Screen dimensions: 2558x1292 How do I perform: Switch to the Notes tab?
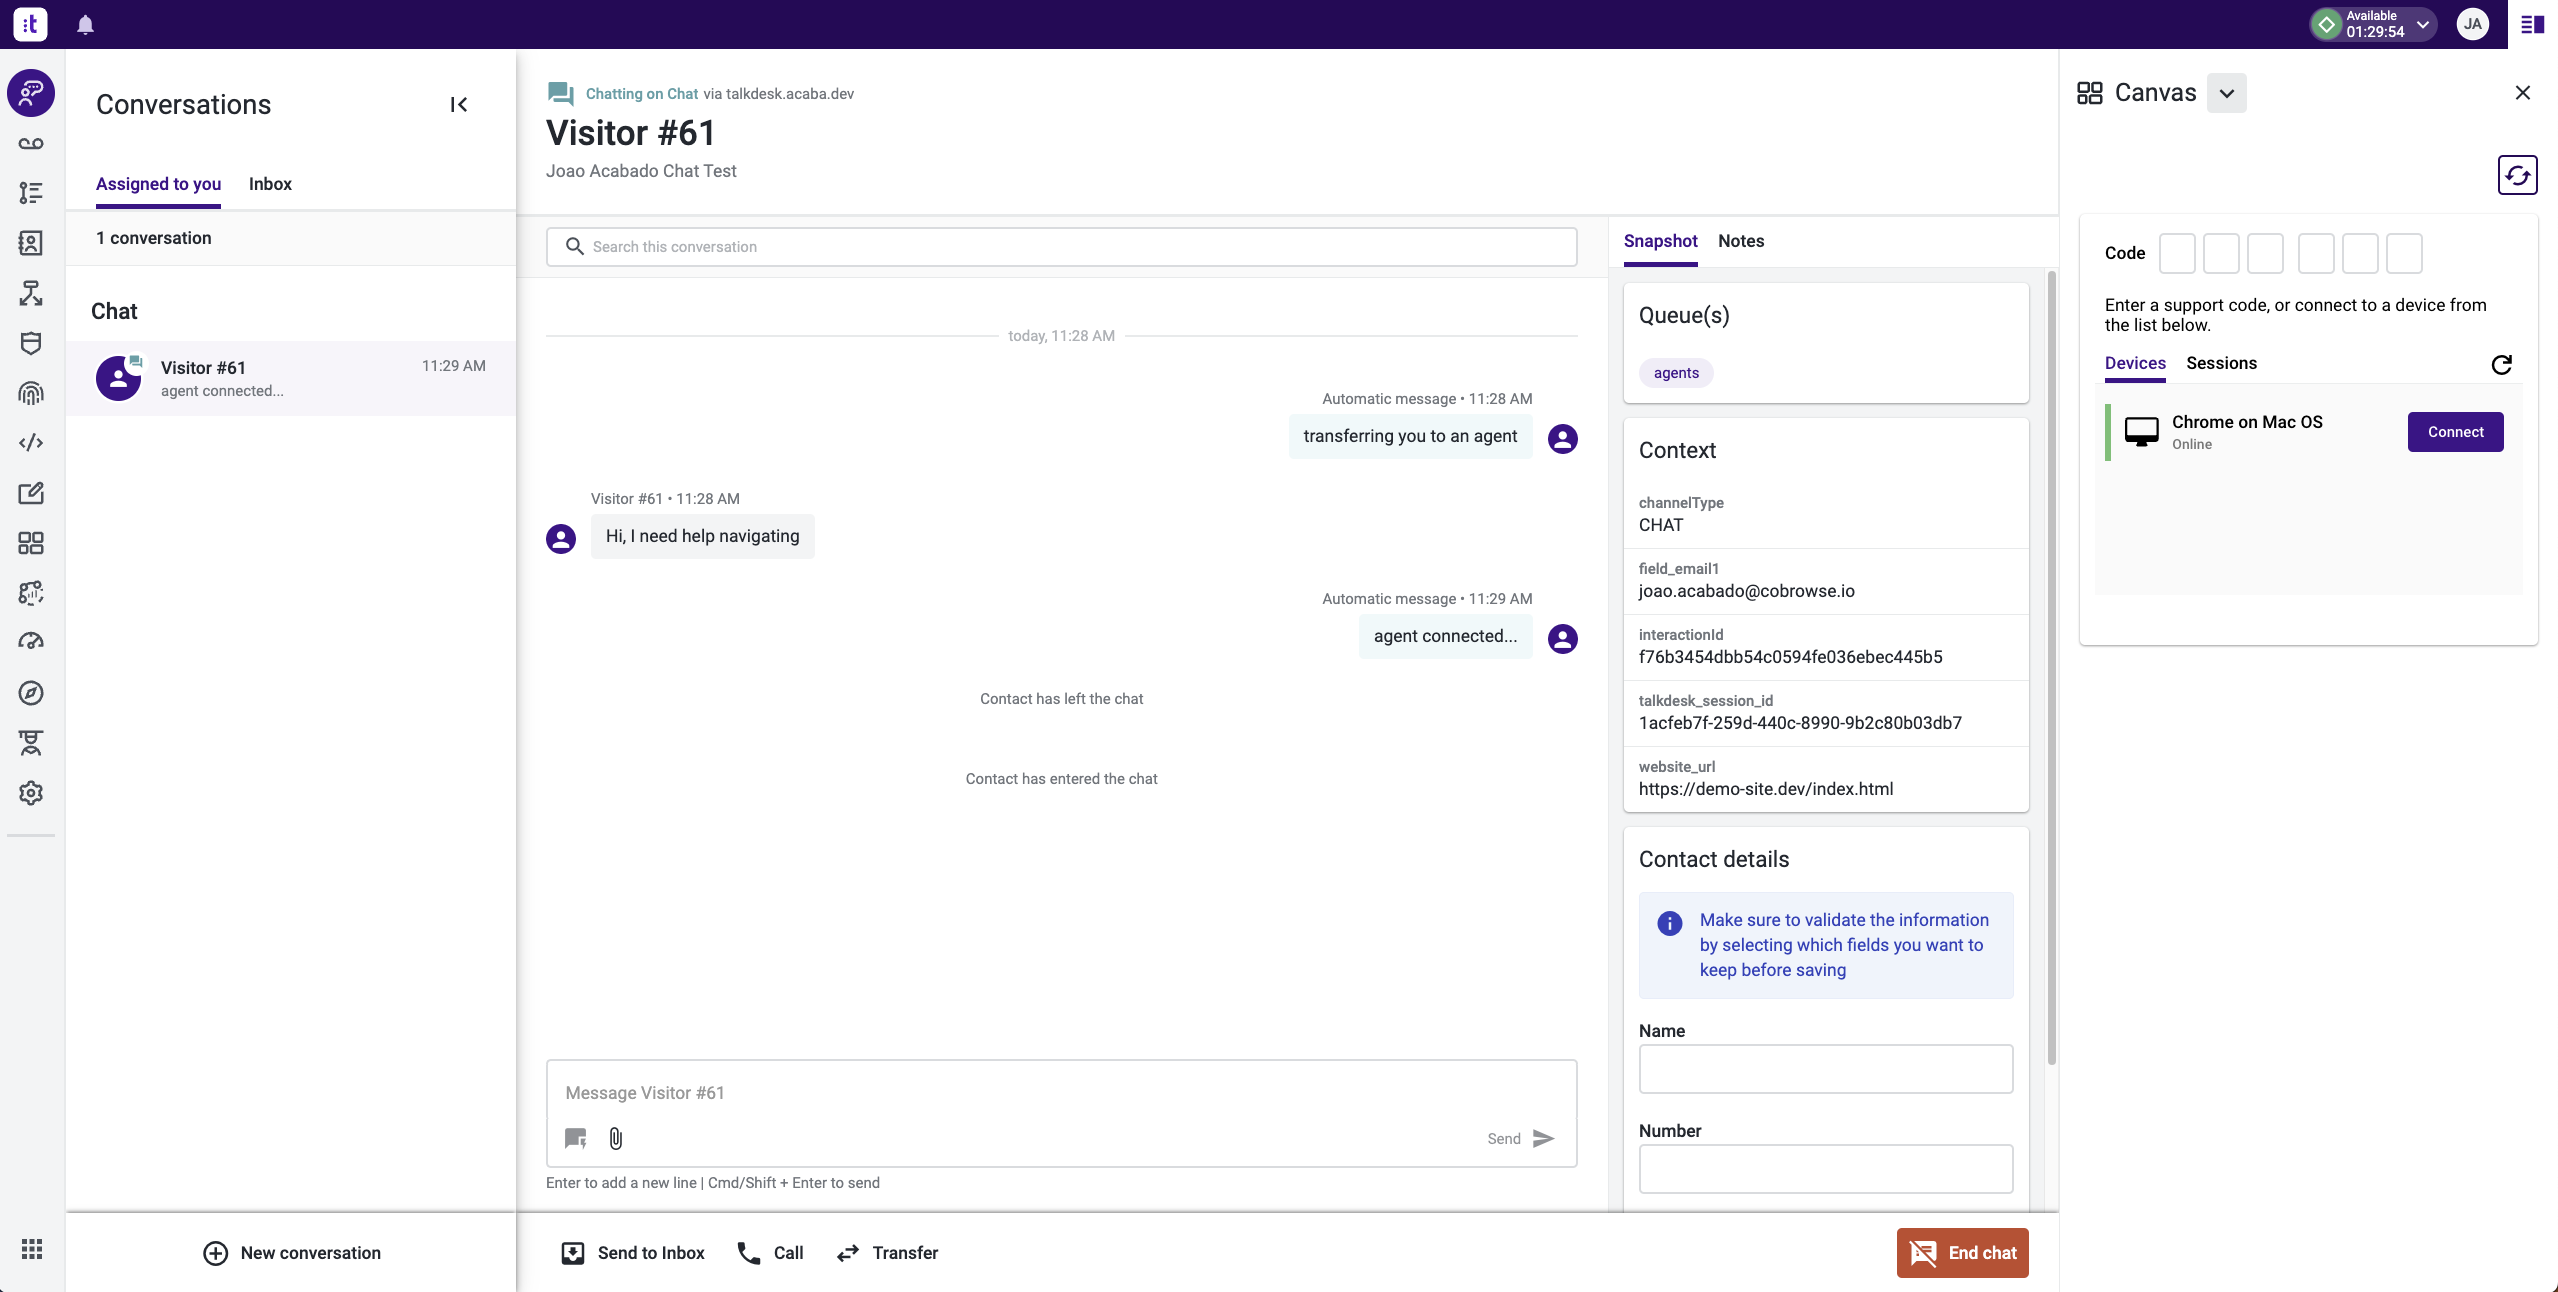coord(1740,241)
